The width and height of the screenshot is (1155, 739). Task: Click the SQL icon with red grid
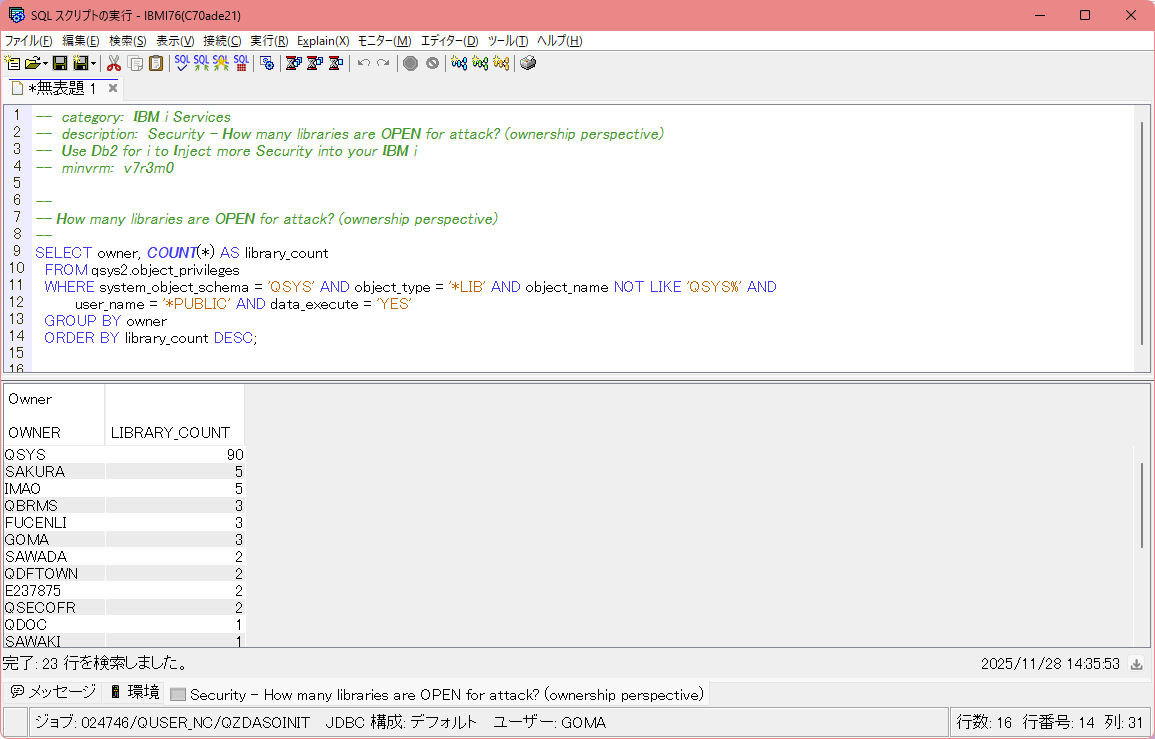[241, 63]
